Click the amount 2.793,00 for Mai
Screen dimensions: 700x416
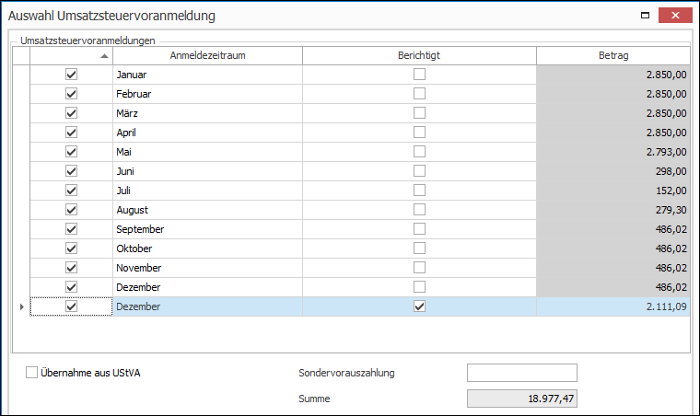pyautogui.click(x=666, y=152)
